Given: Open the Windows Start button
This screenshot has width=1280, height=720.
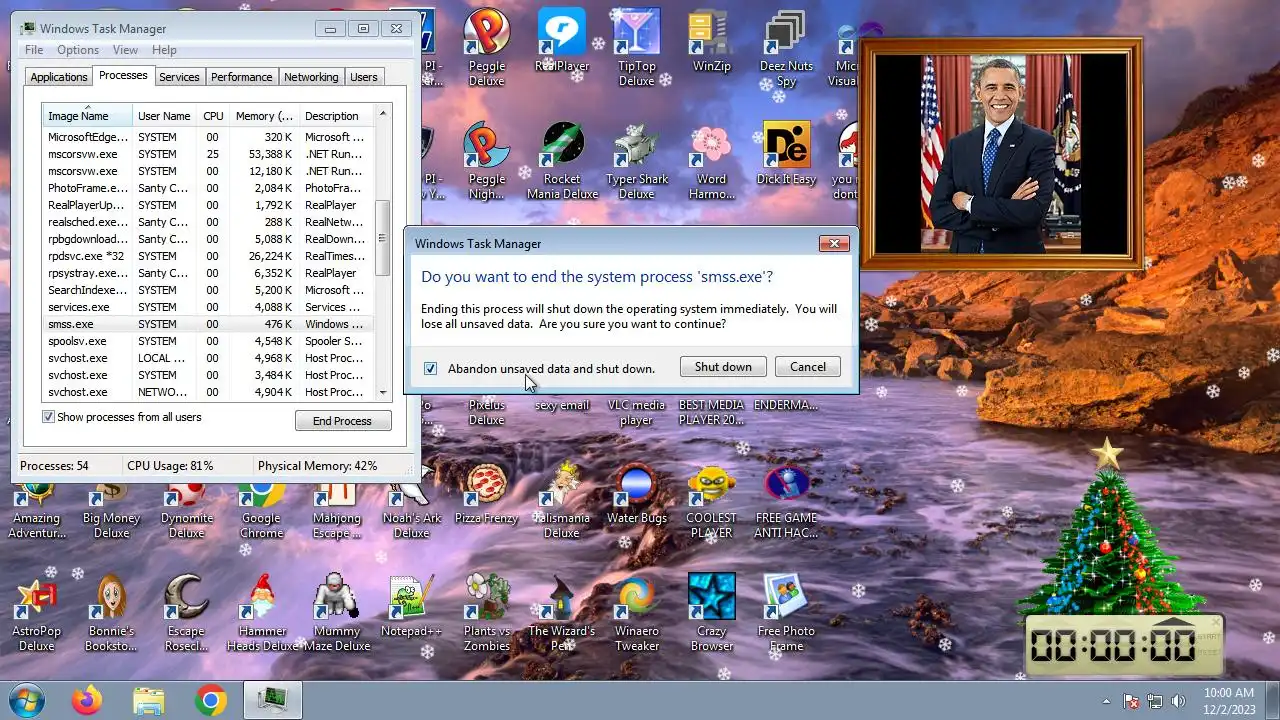Looking at the screenshot, I should [25, 700].
